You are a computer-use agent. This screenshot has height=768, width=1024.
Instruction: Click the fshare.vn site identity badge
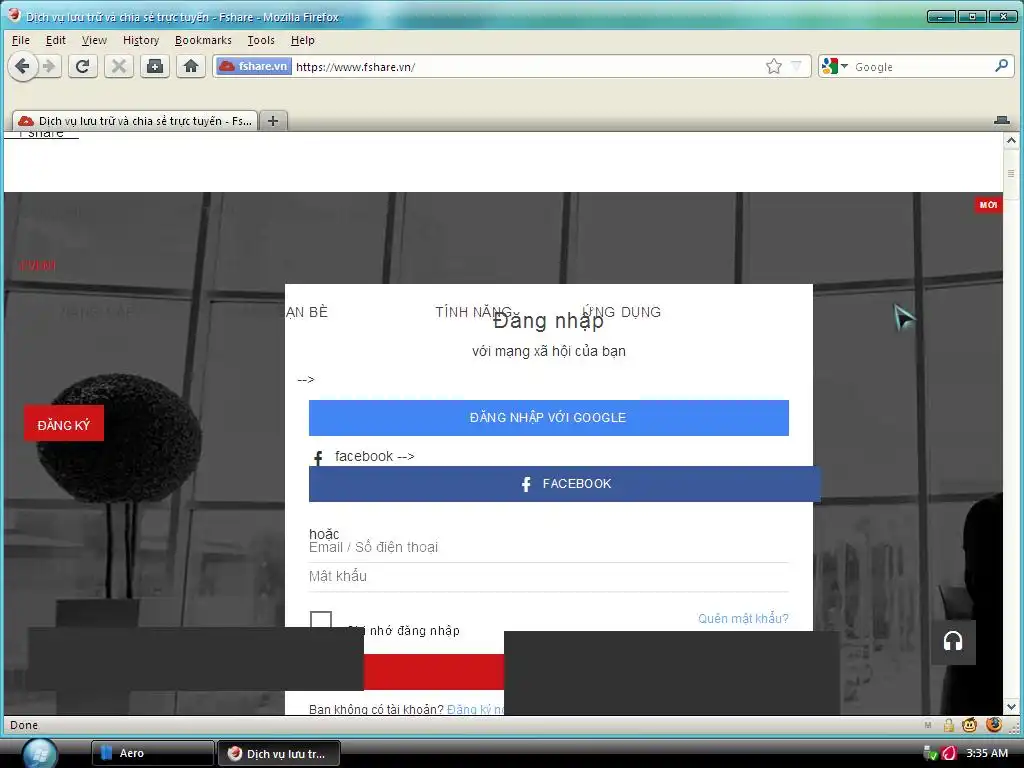254,67
